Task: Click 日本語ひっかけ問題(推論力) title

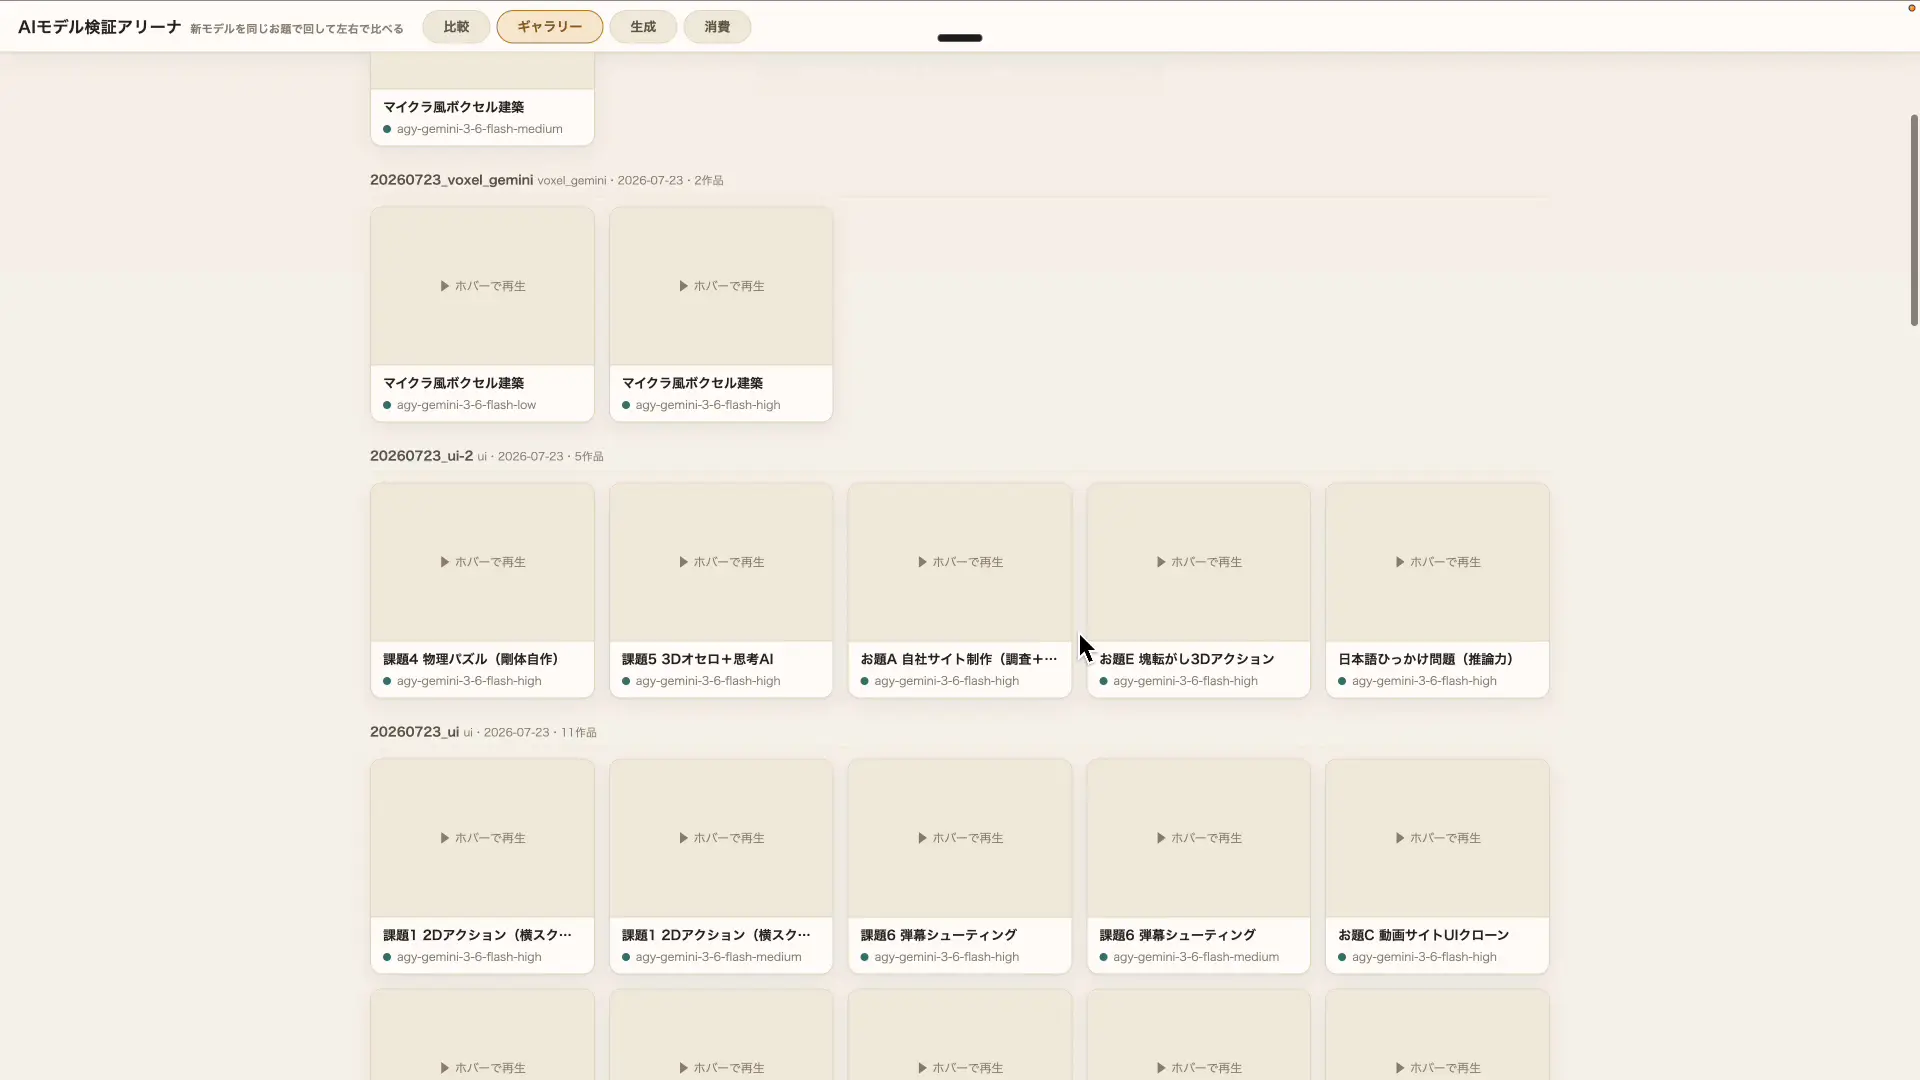Action: 1425,659
